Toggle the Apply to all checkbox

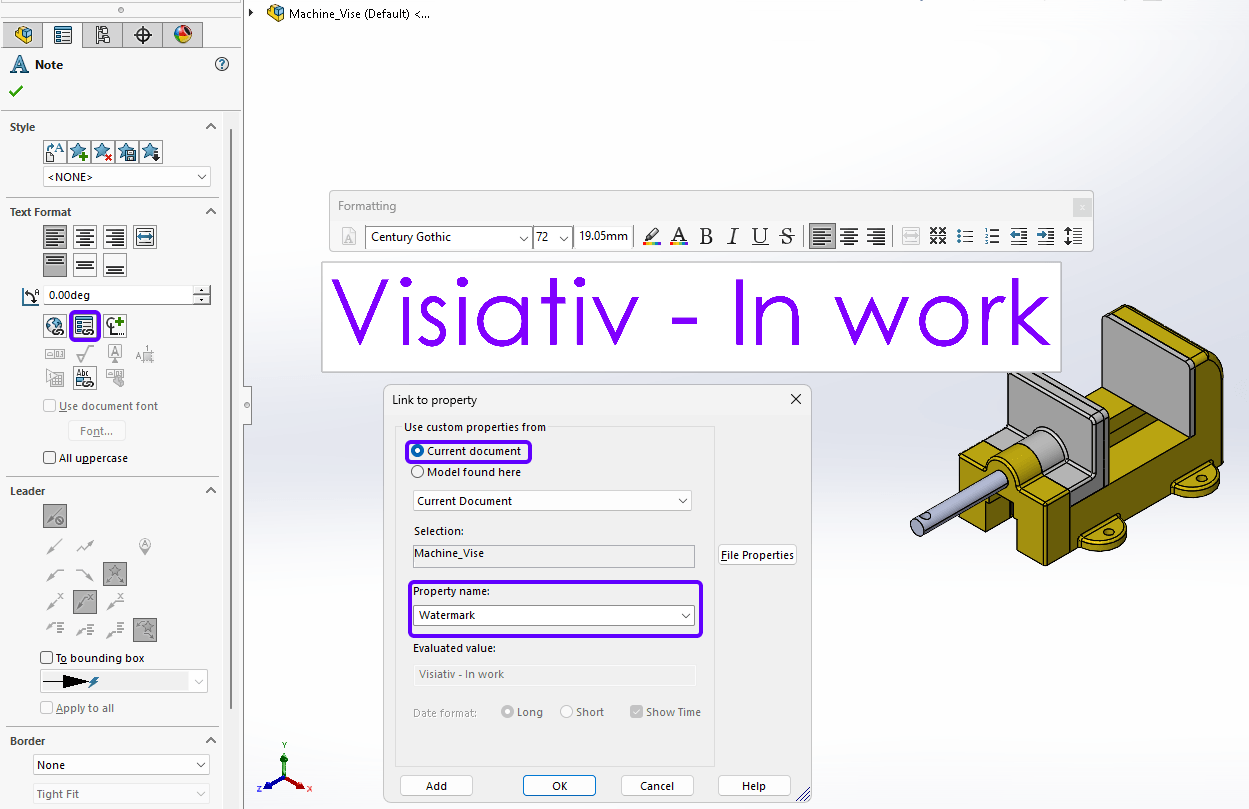click(46, 708)
